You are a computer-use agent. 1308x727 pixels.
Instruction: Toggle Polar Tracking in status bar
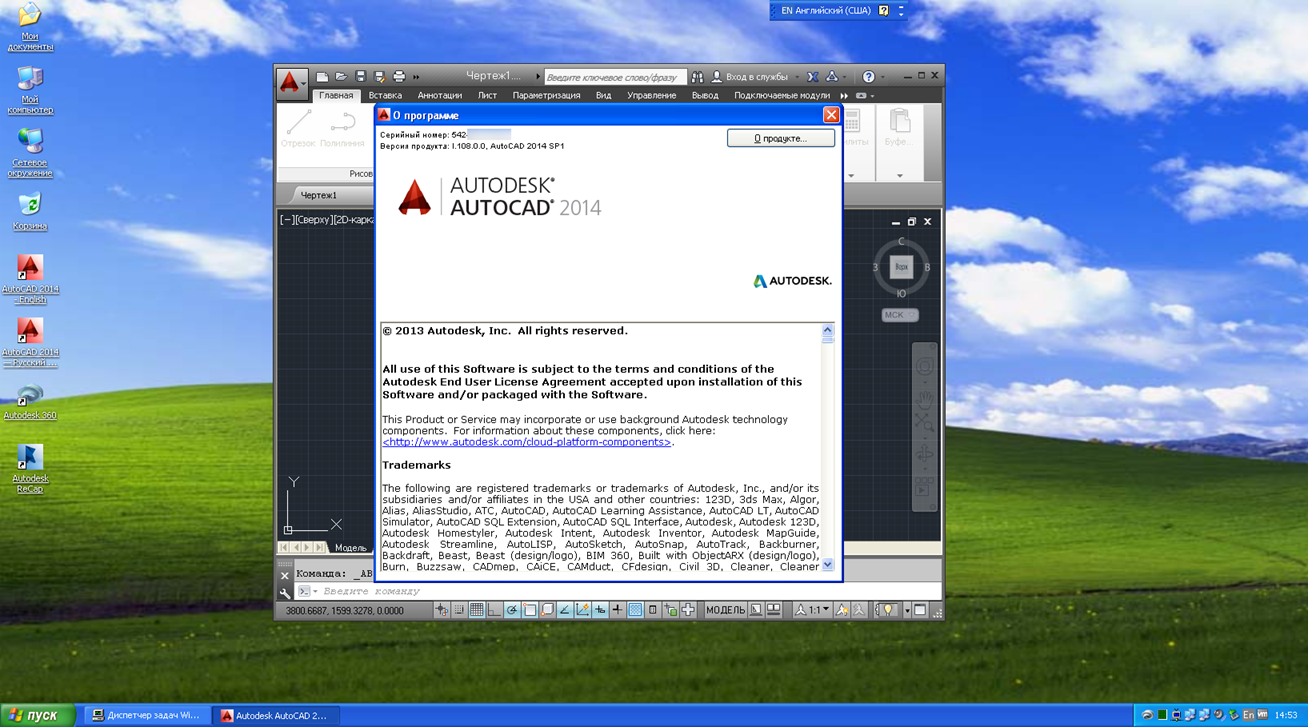pyautogui.click(x=512, y=610)
